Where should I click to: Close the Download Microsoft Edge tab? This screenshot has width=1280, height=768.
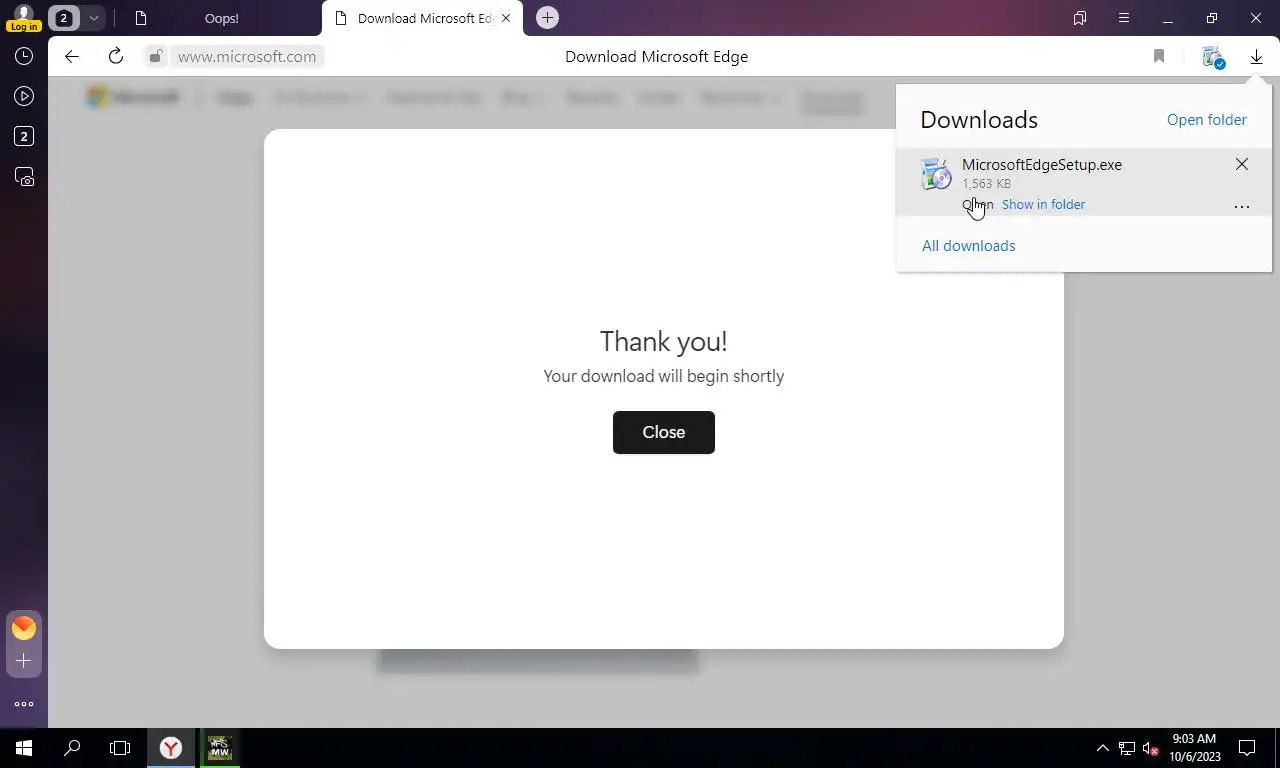[506, 18]
